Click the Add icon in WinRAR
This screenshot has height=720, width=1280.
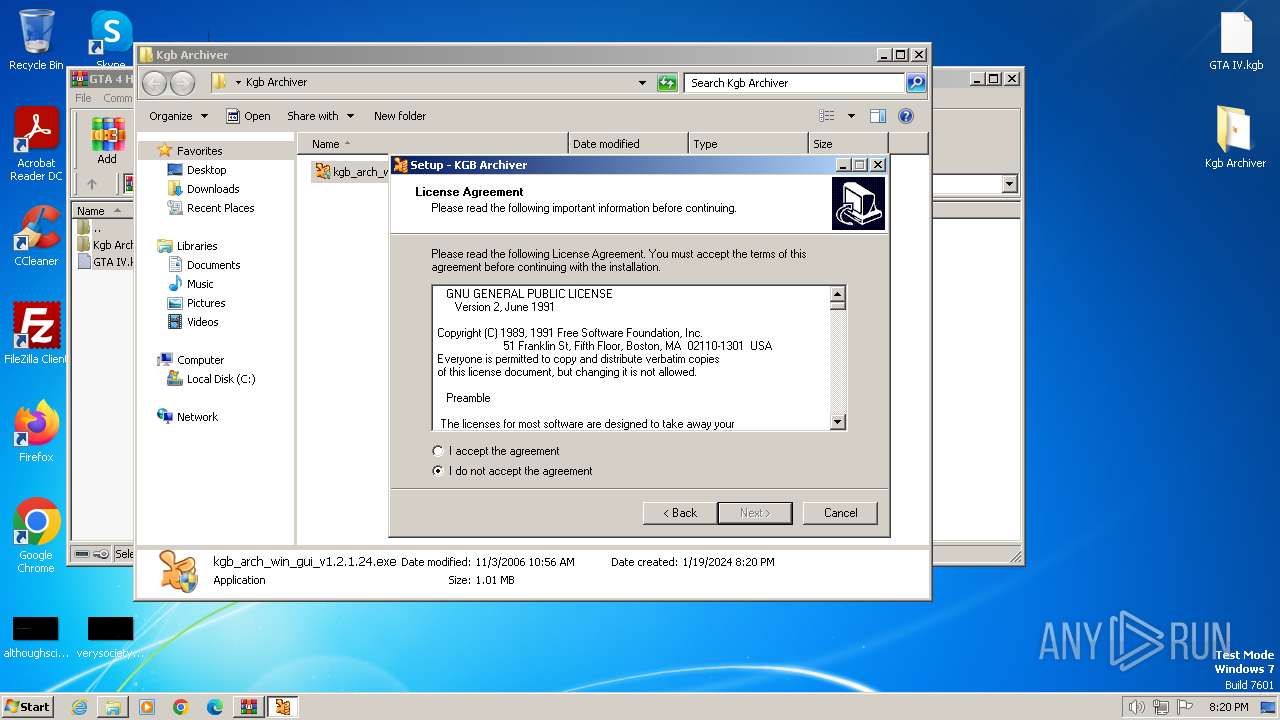click(x=107, y=140)
